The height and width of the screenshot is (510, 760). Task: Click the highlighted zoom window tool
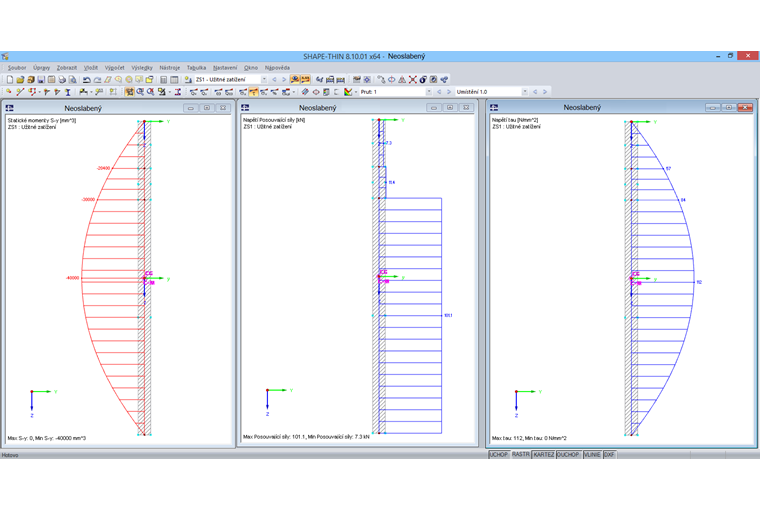pyautogui.click(x=129, y=92)
